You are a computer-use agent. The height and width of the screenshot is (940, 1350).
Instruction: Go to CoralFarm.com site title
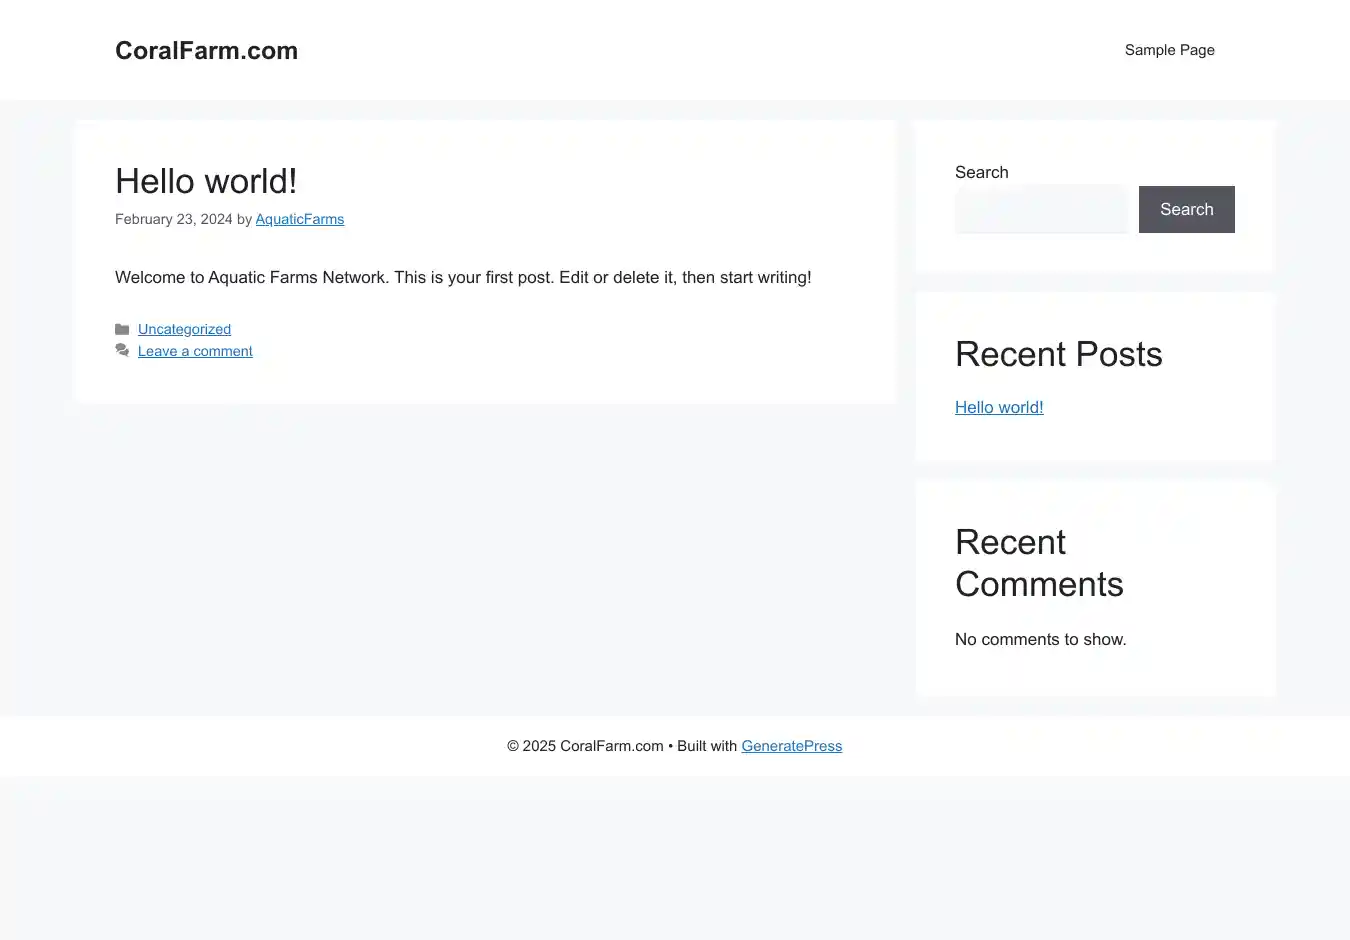coord(206,50)
